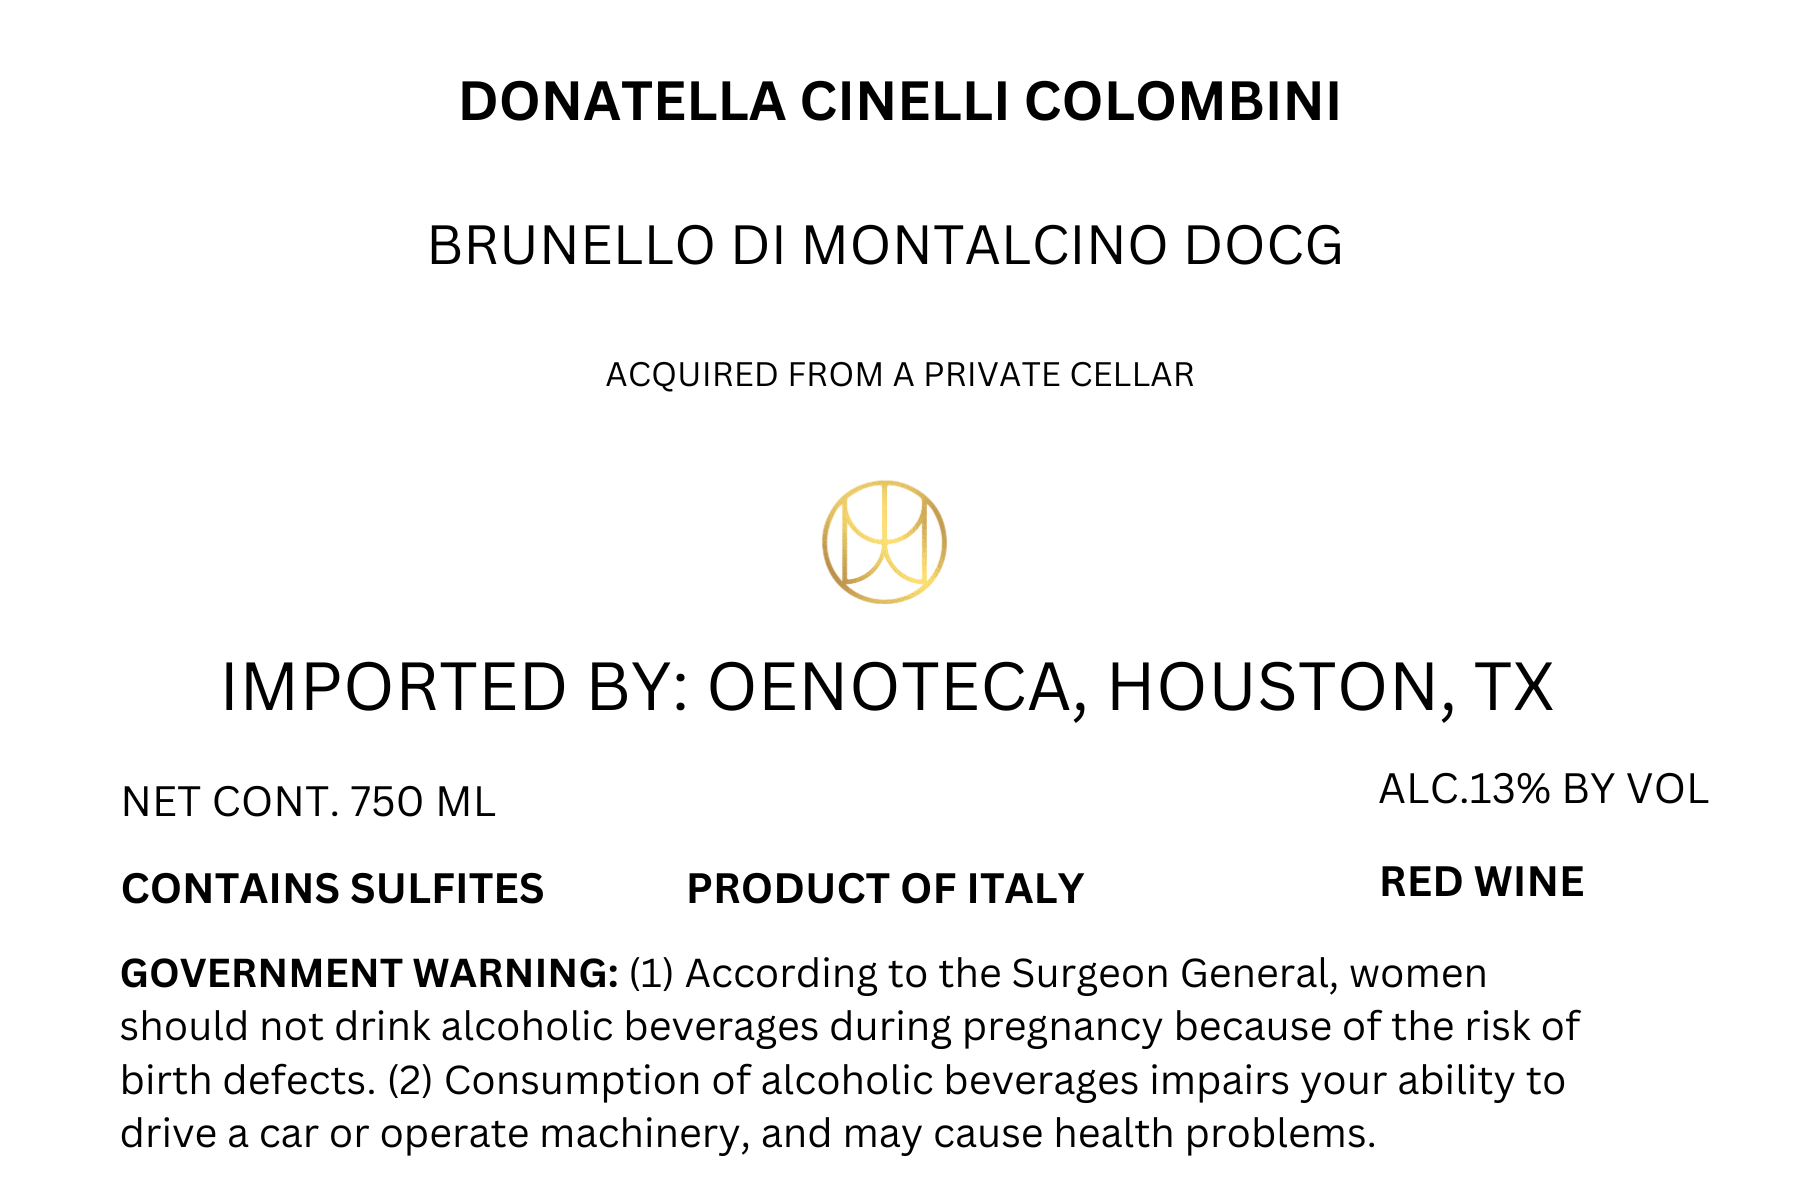Image resolution: width=1800 pixels, height=1200 pixels.
Task: Select the RED WINE label
Action: point(1482,882)
